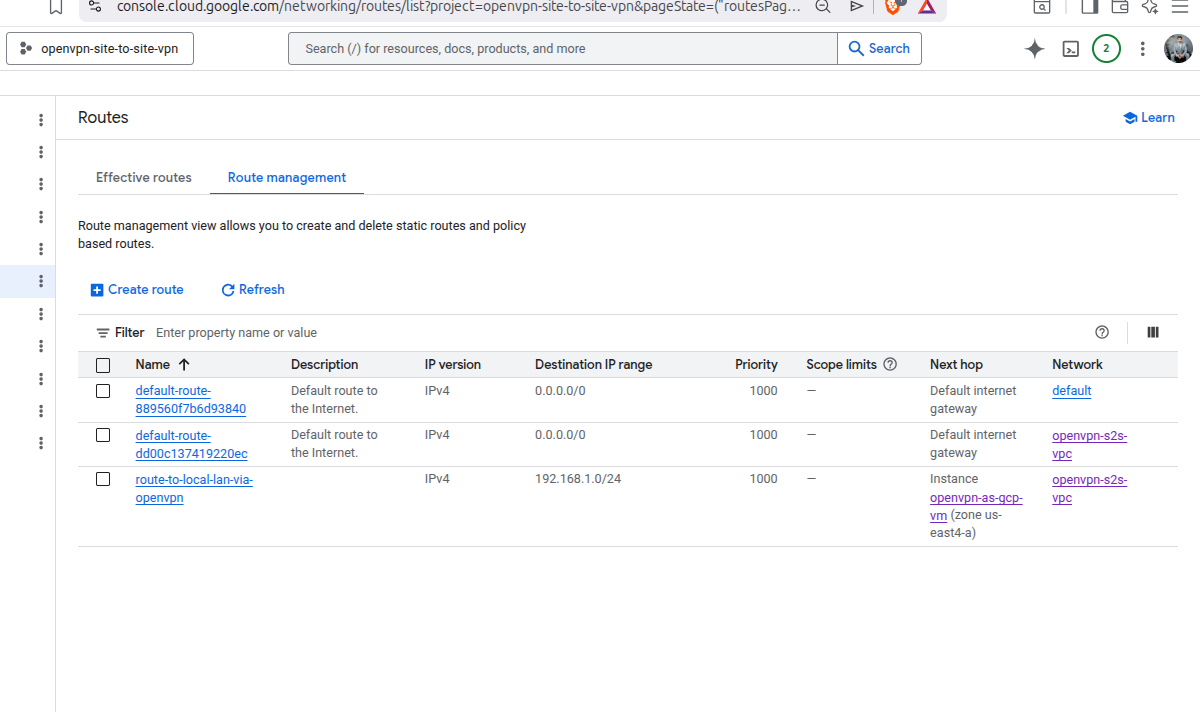Click the Brave Rewards triangle icon
This screenshot has width=1200, height=712.
pos(927,6)
